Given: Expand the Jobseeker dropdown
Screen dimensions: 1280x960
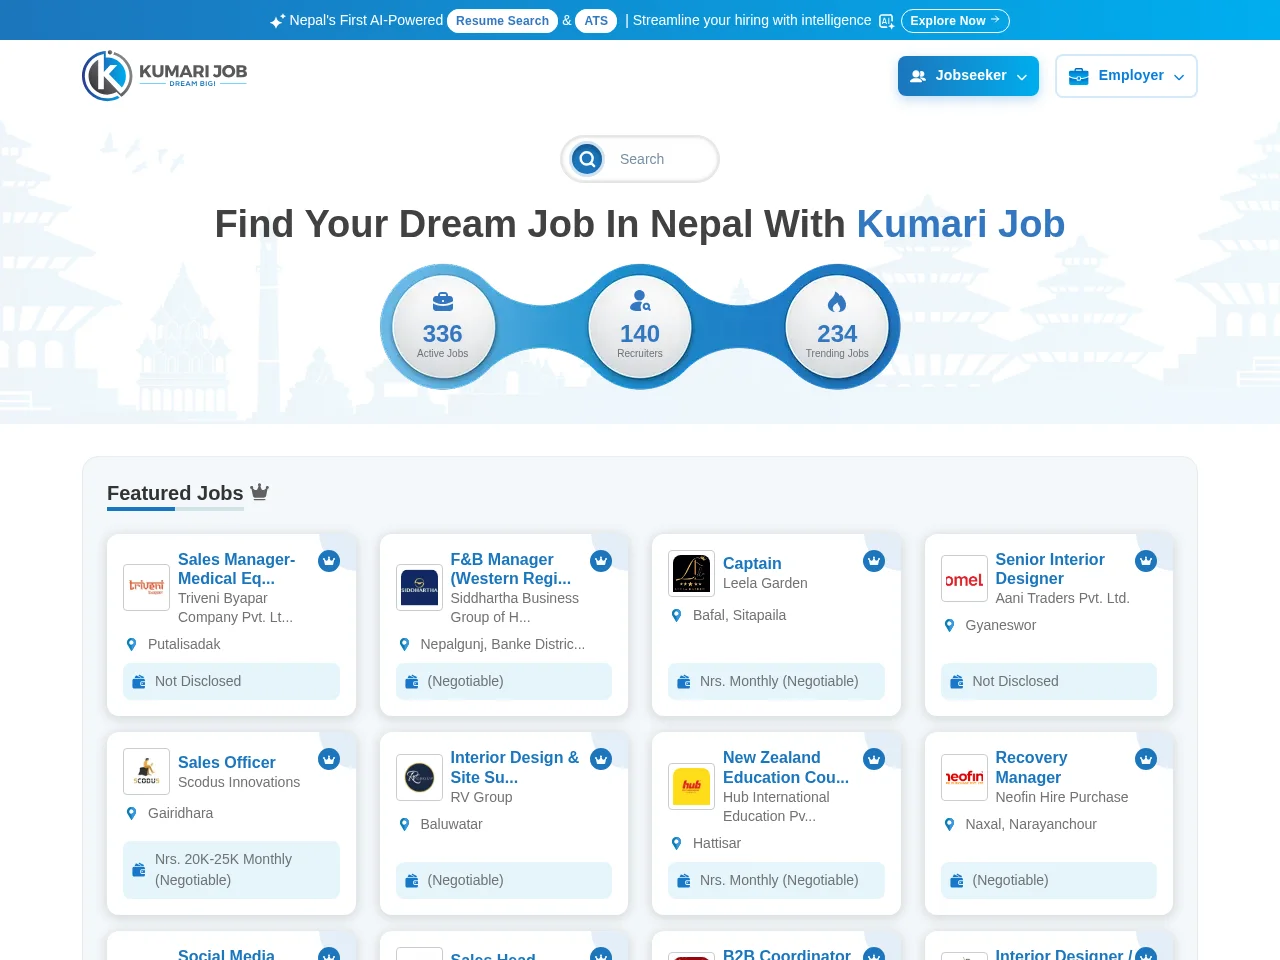Looking at the screenshot, I should 968,76.
